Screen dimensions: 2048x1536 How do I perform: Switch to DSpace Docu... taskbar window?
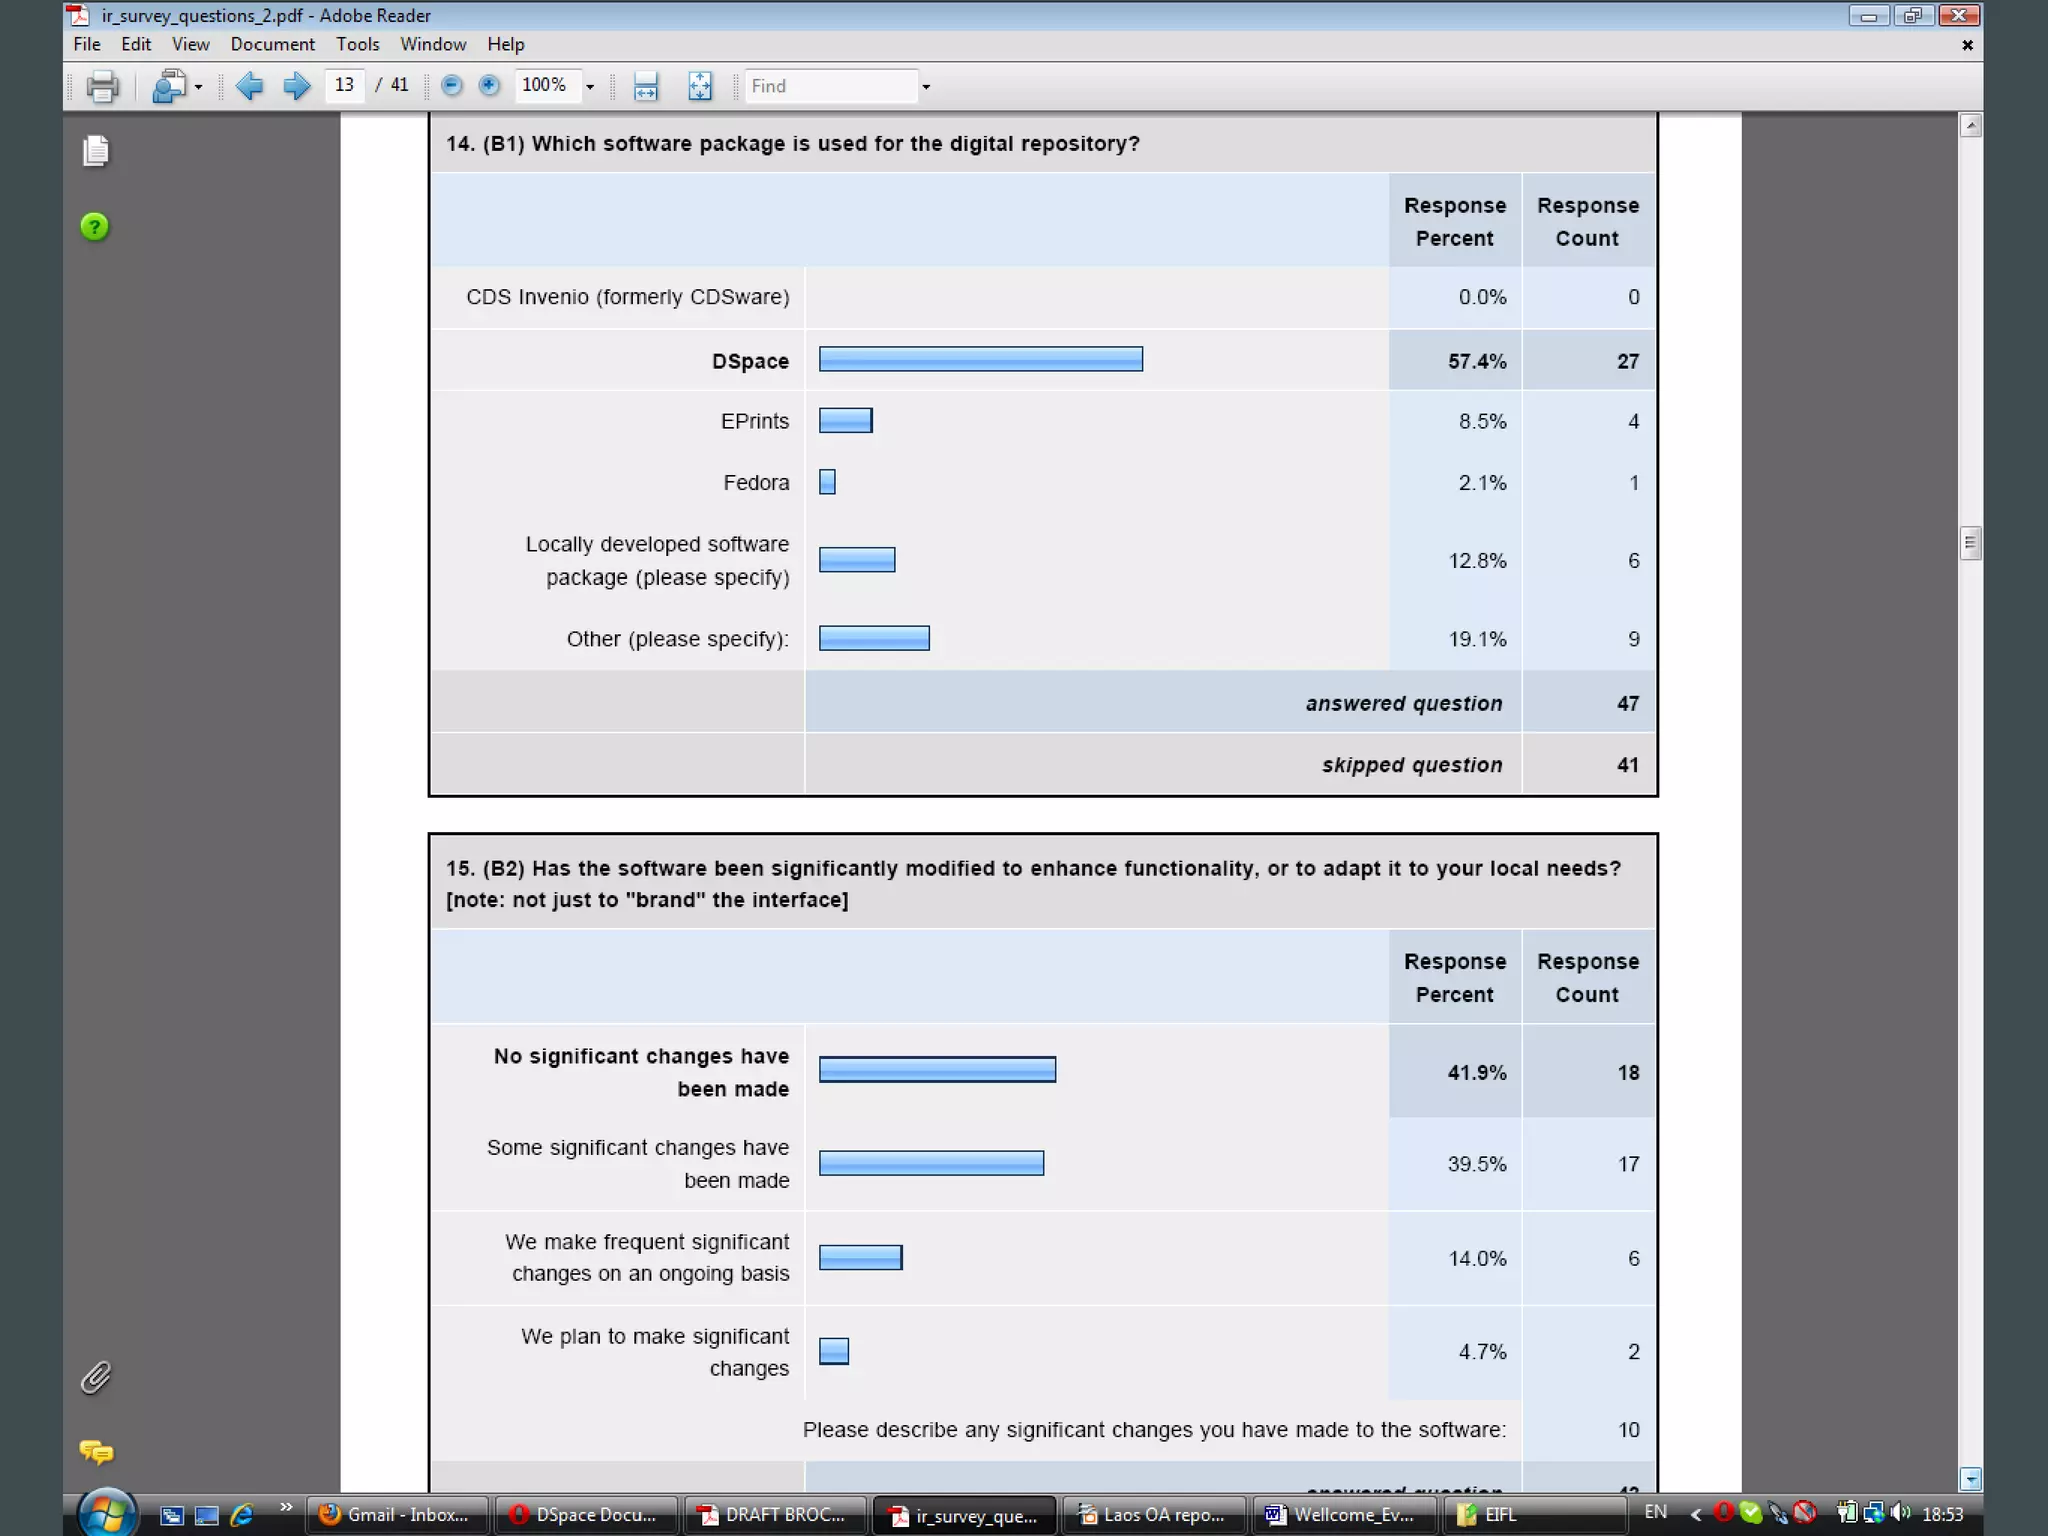584,1514
